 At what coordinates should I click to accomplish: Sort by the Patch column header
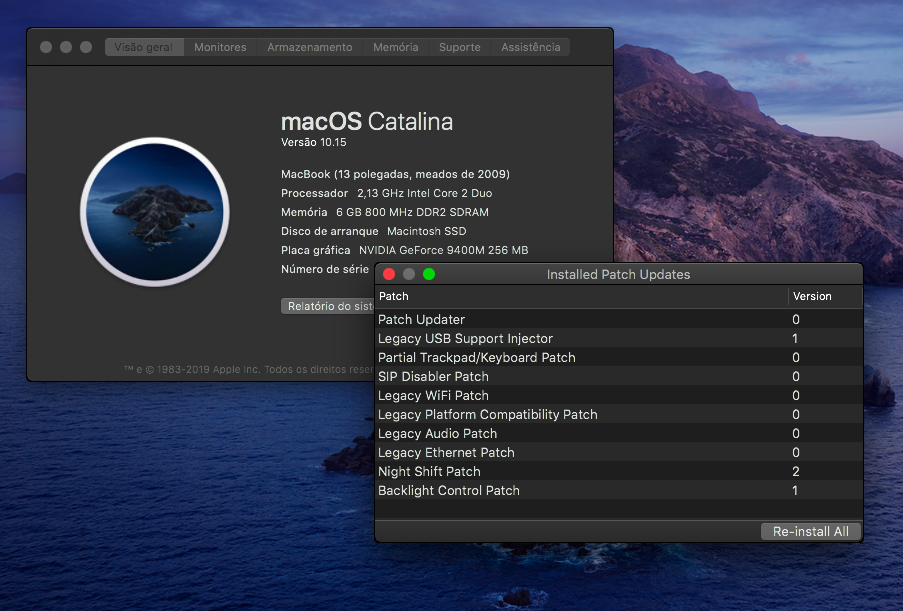pos(582,297)
